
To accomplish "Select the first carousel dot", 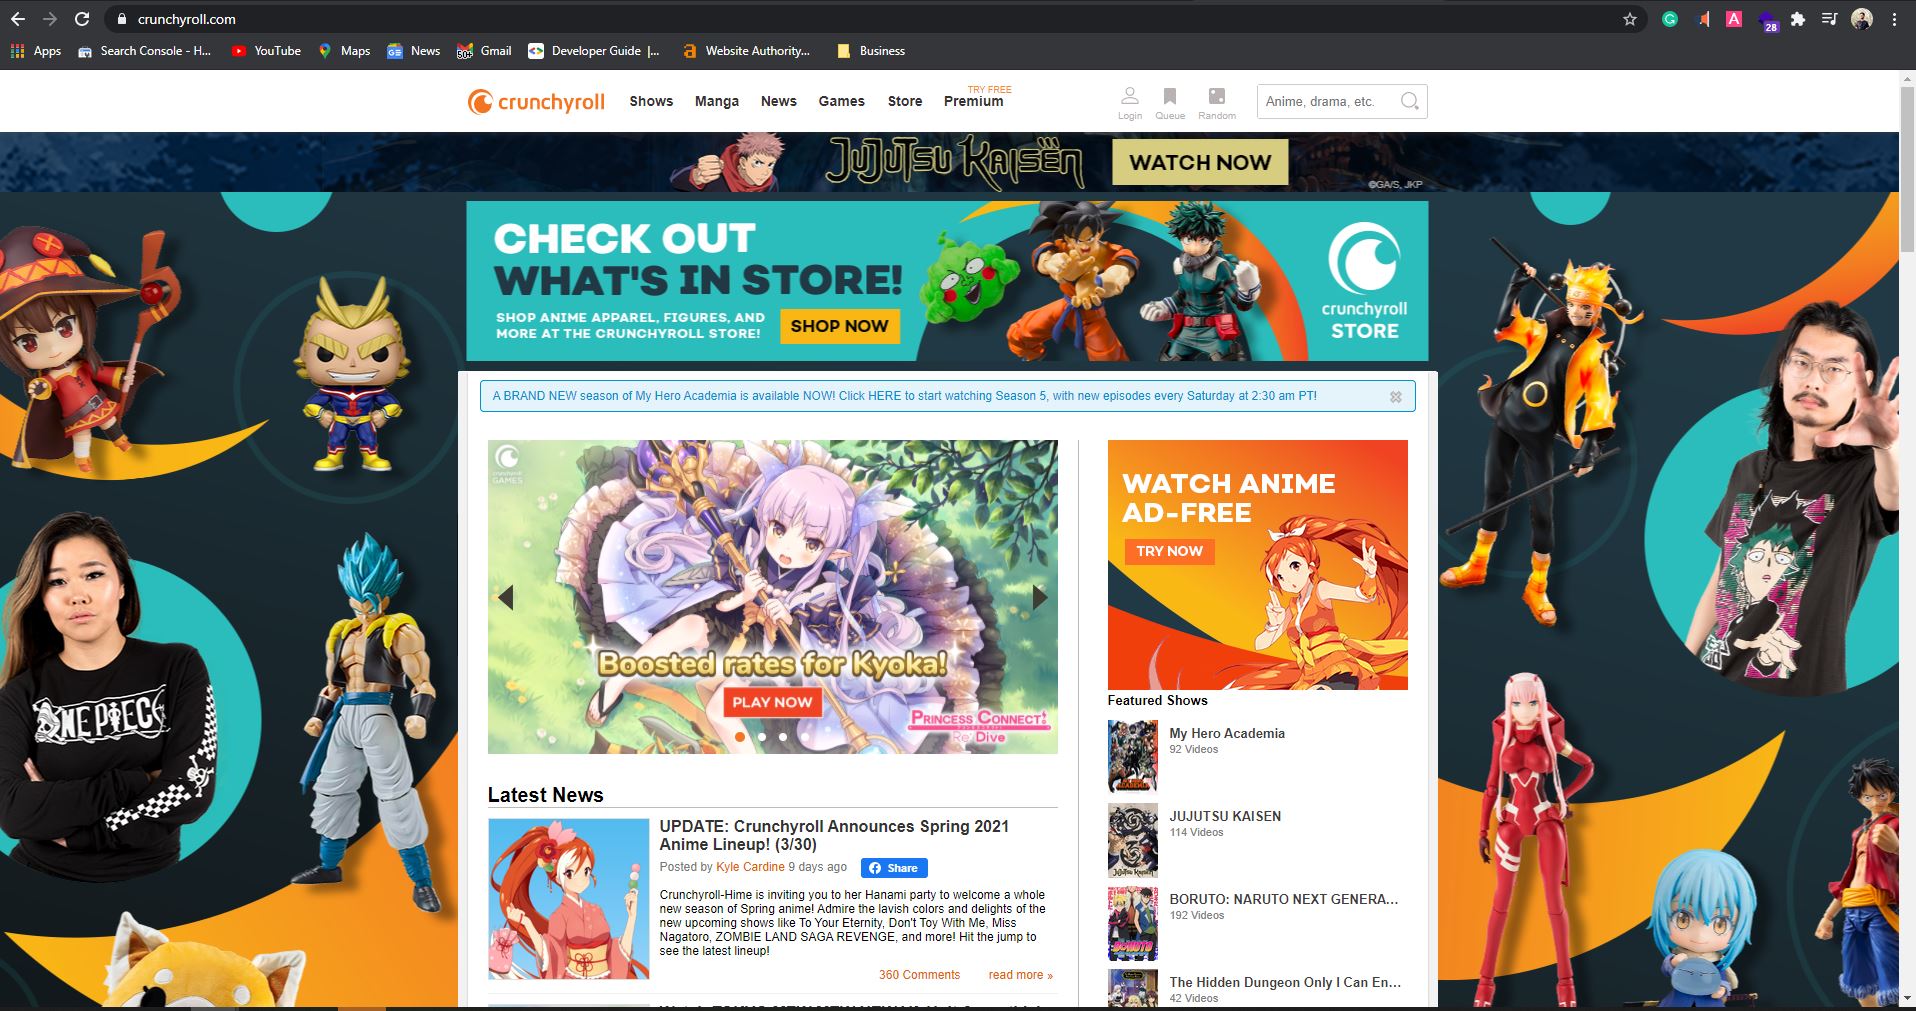I will pos(740,737).
